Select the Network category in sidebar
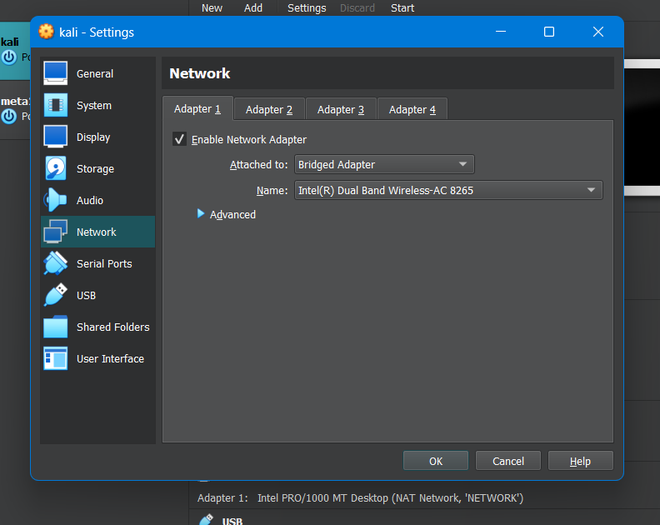Screen dimensions: 660x525 click(98, 232)
